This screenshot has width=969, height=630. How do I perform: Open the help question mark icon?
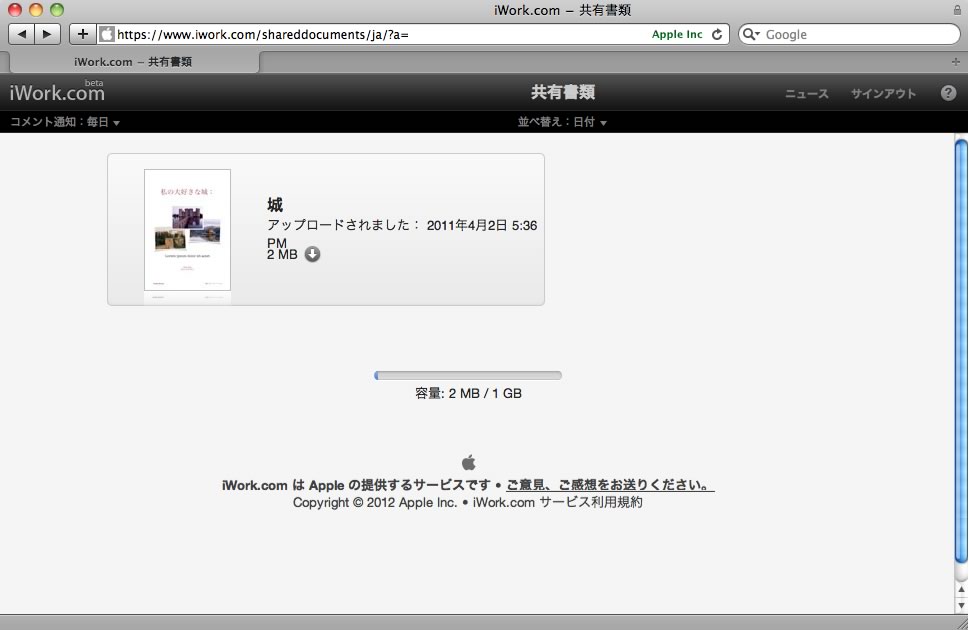[x=948, y=93]
